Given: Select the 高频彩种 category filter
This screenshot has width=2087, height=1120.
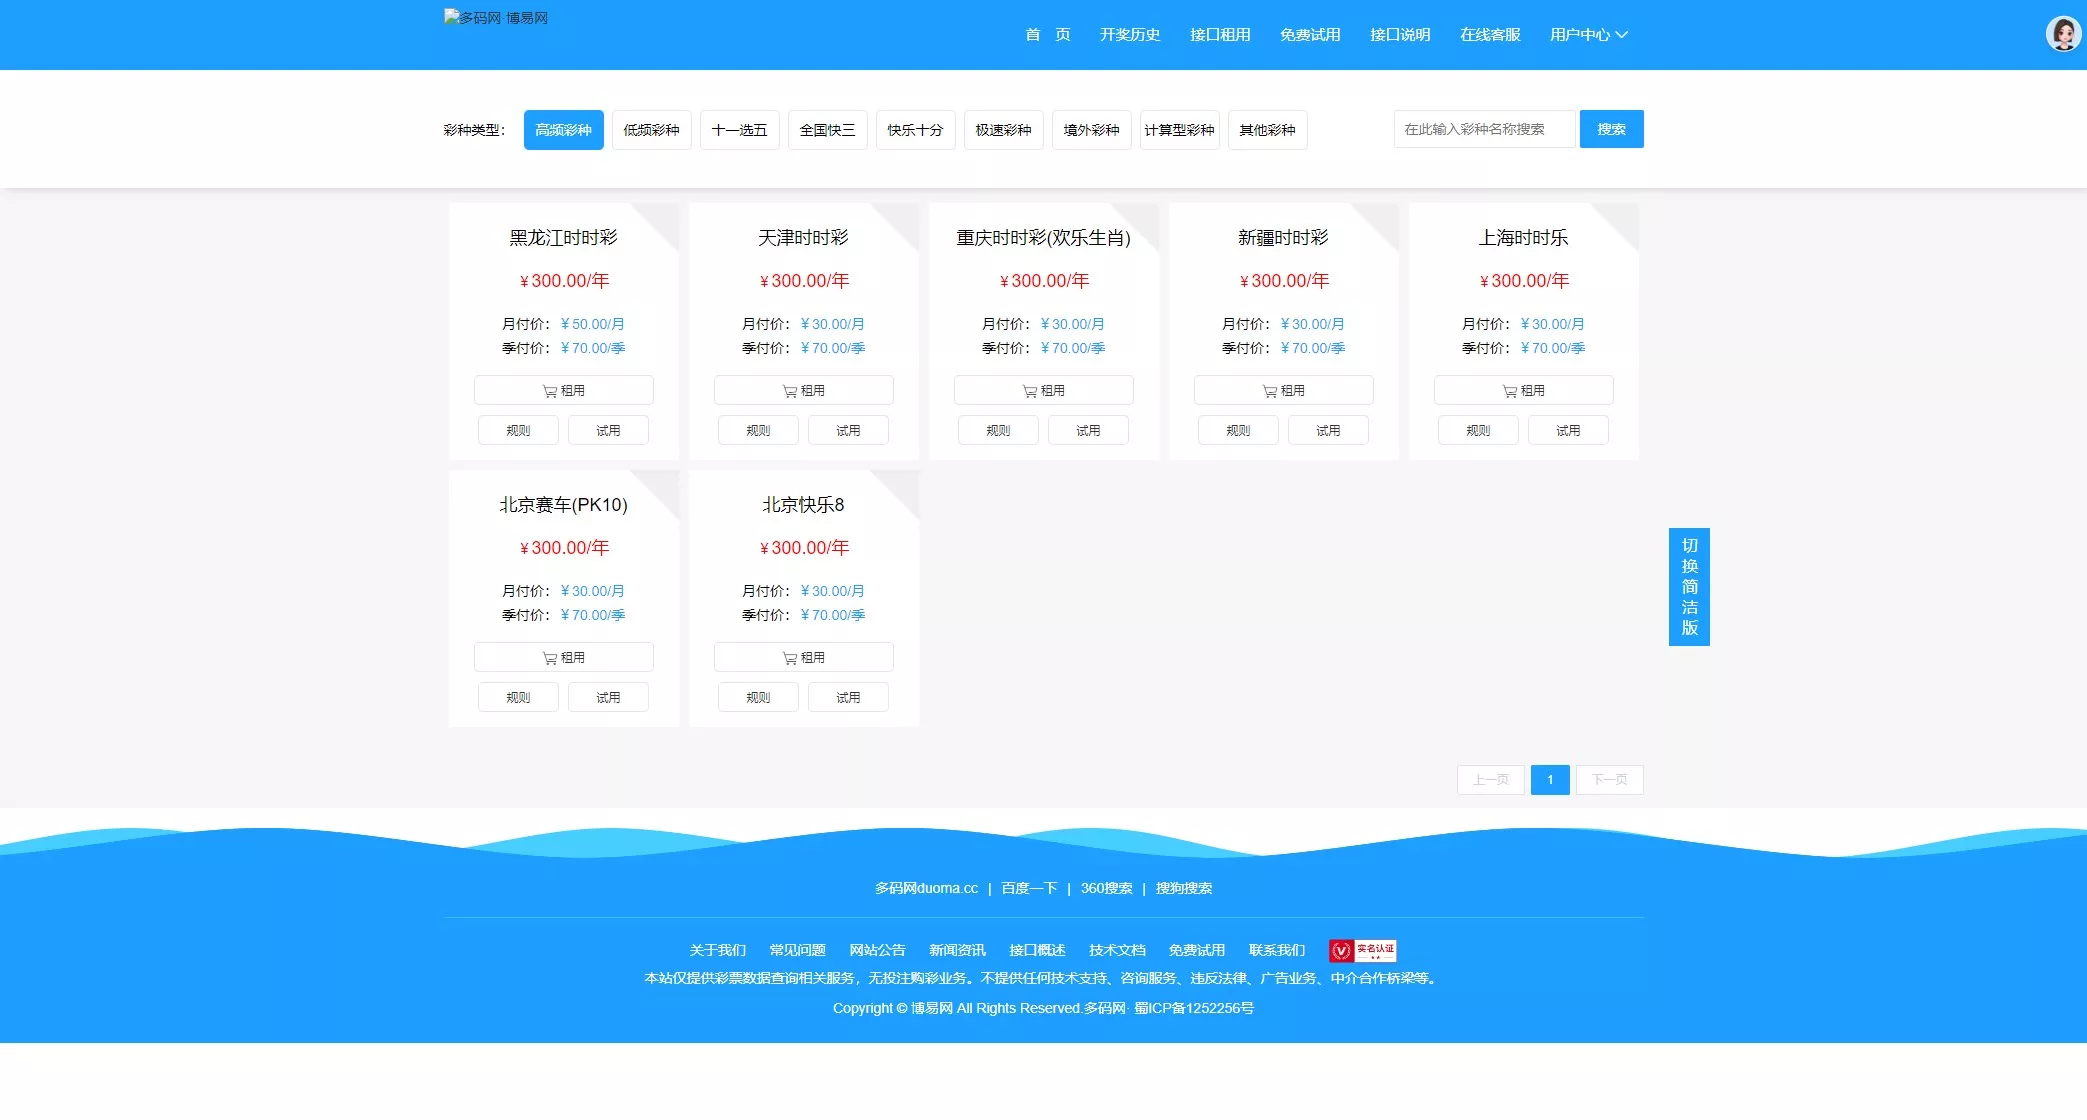Looking at the screenshot, I should 563,129.
